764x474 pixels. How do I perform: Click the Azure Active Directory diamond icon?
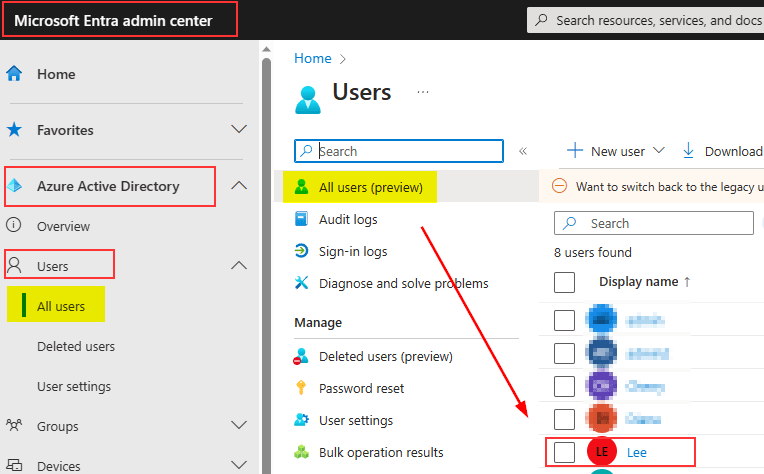(x=15, y=186)
